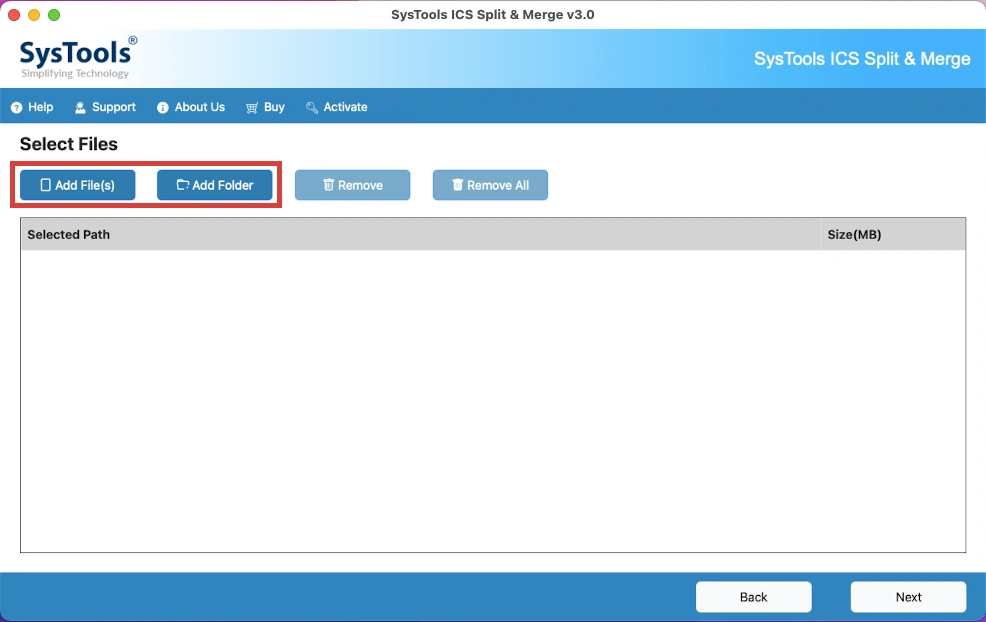Screen dimensions: 986x622
Task: Click the Remove All button
Action: pyautogui.click(x=490, y=185)
